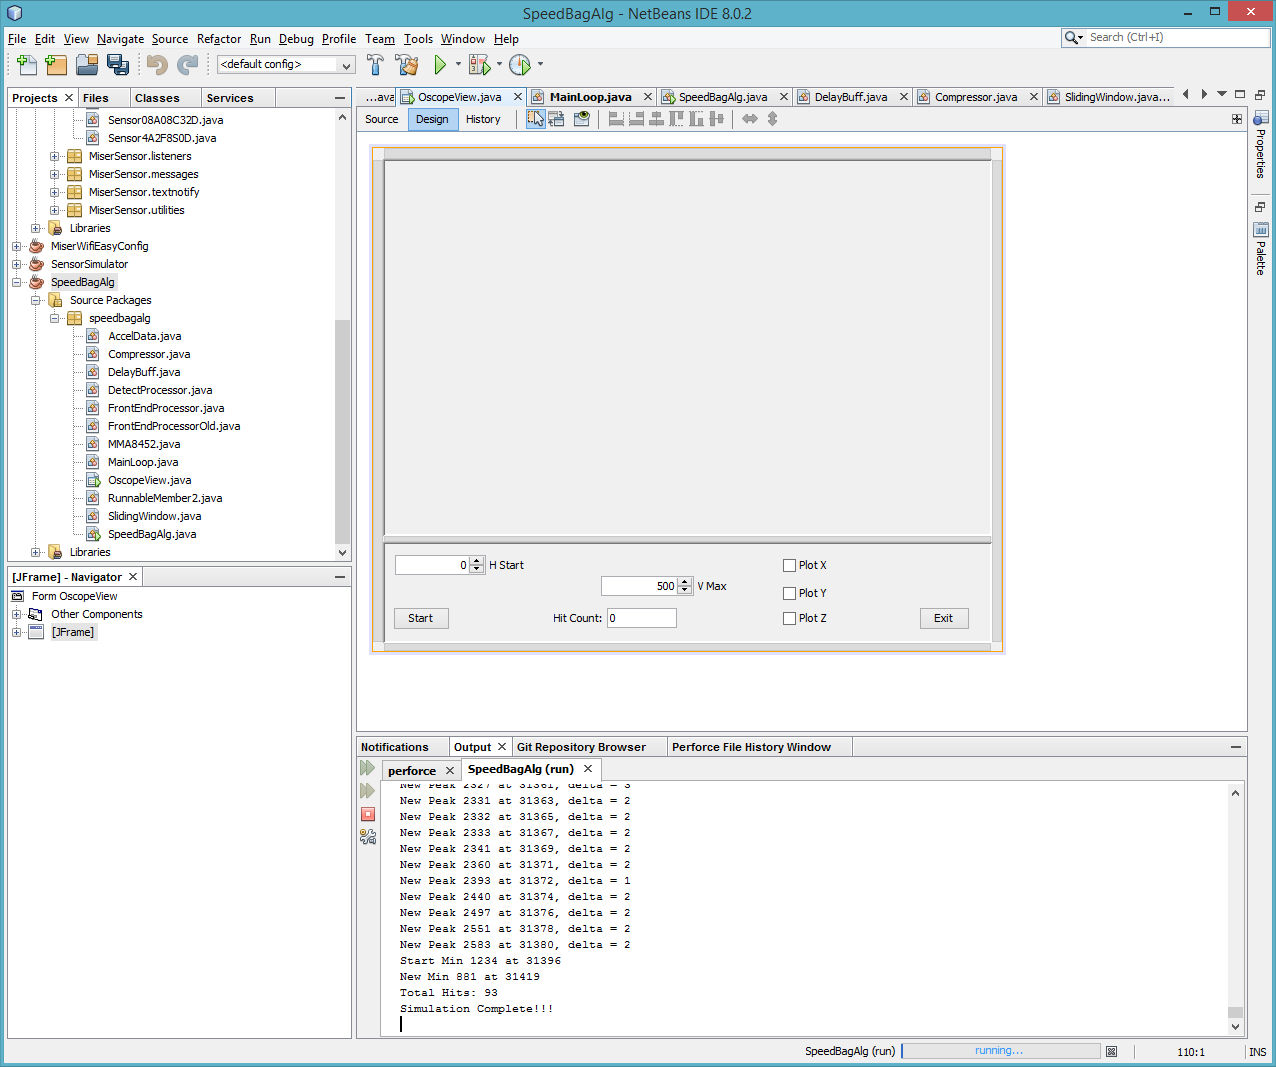The height and width of the screenshot is (1067, 1276).
Task: Click the Open Project toolbar icon
Action: (87, 65)
